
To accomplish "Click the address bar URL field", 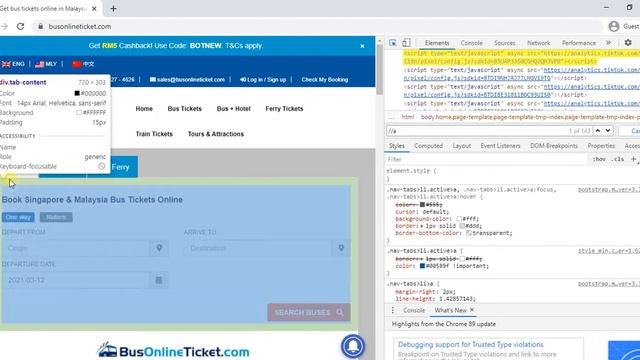I will pos(318,27).
